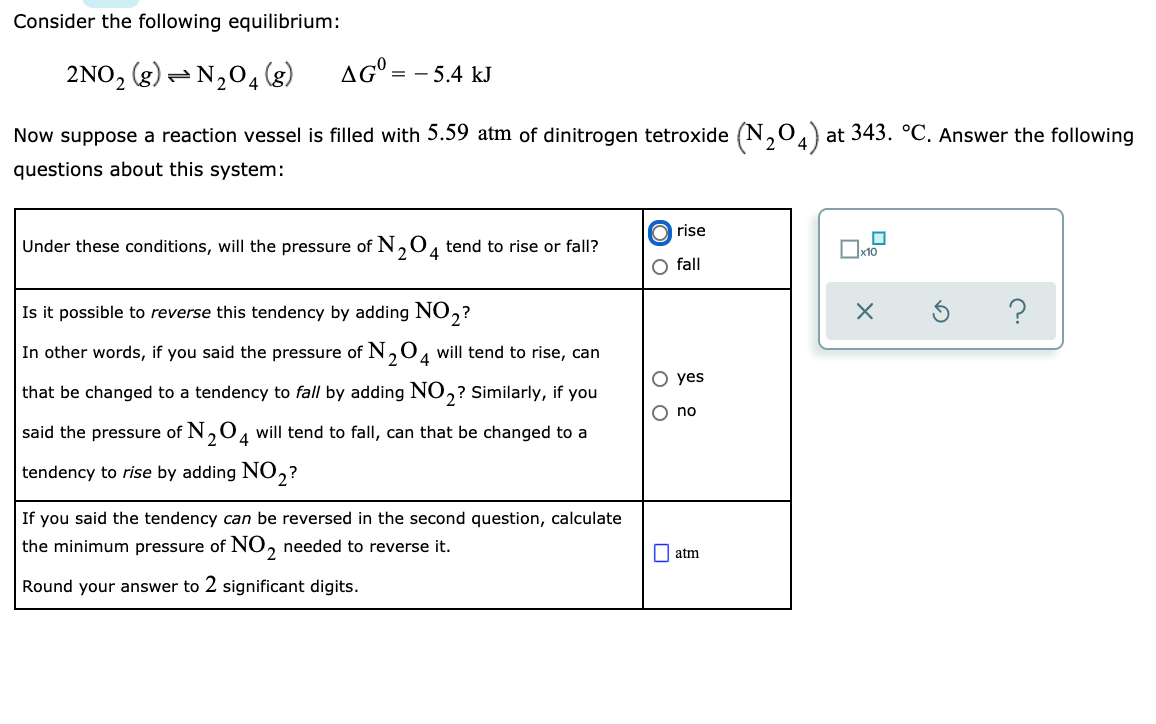This screenshot has height=724, width=1156.
Task: Click the currently selected rise option
Action: point(659,231)
